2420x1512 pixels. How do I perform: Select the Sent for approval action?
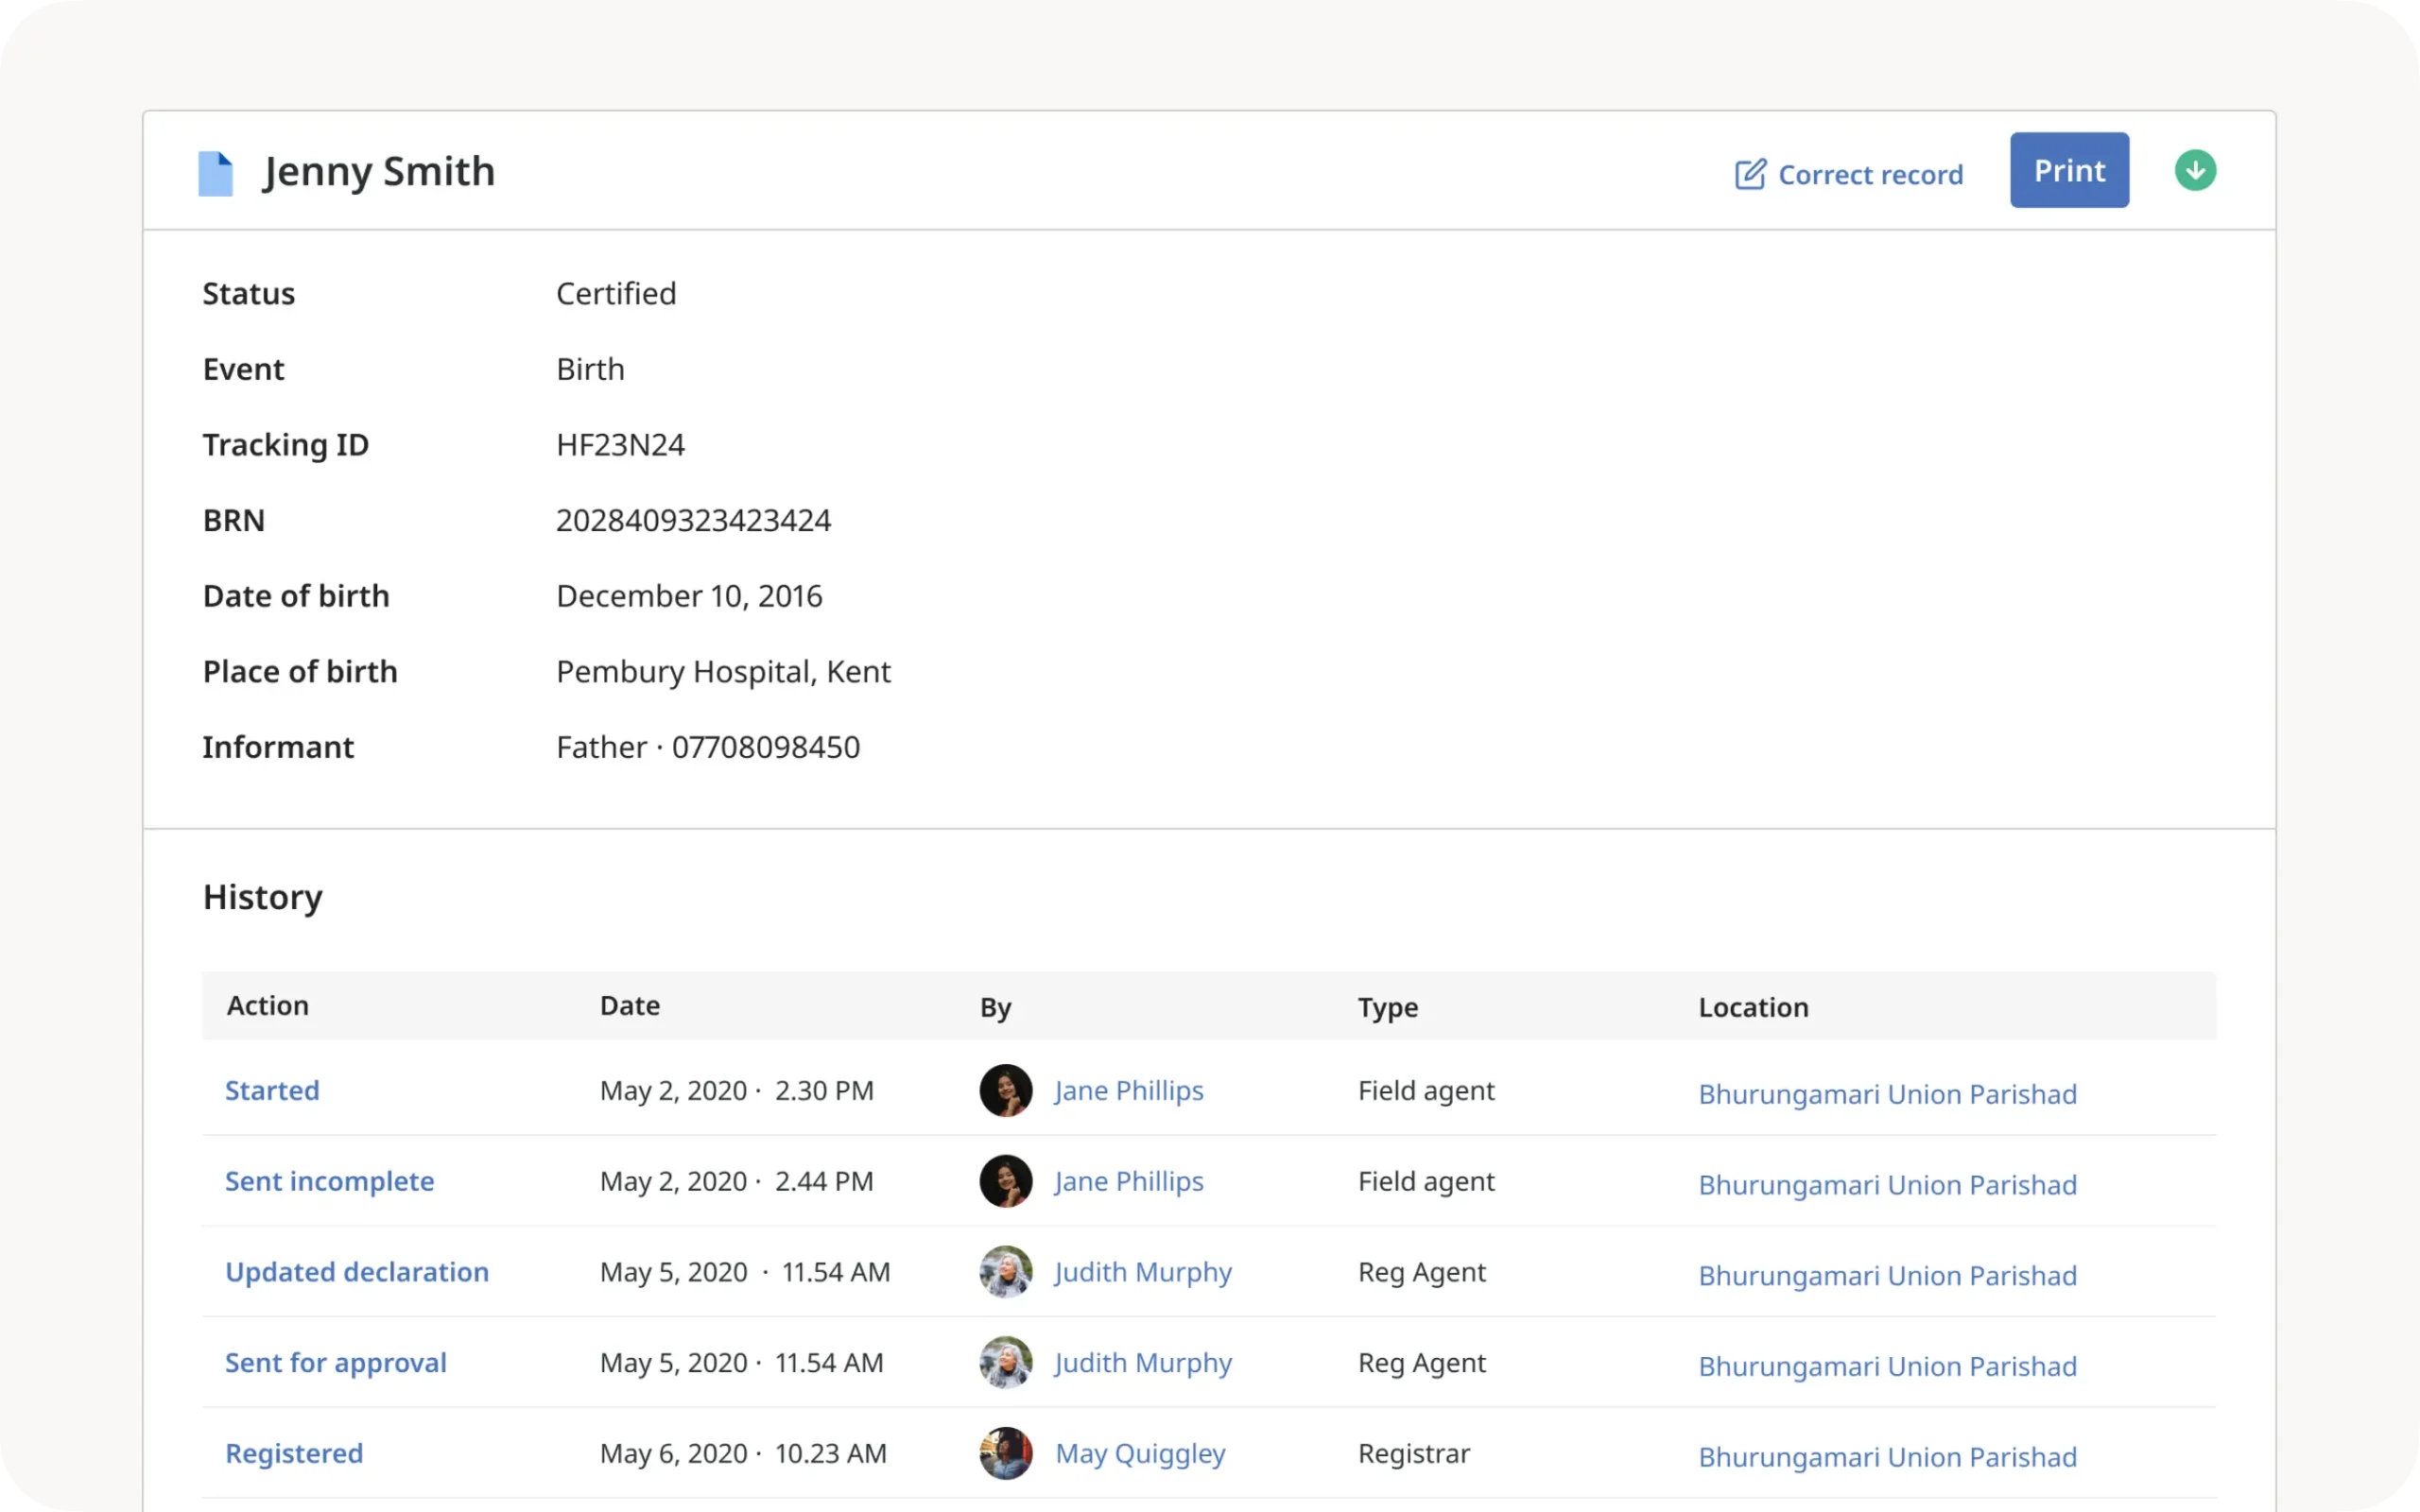coord(335,1362)
